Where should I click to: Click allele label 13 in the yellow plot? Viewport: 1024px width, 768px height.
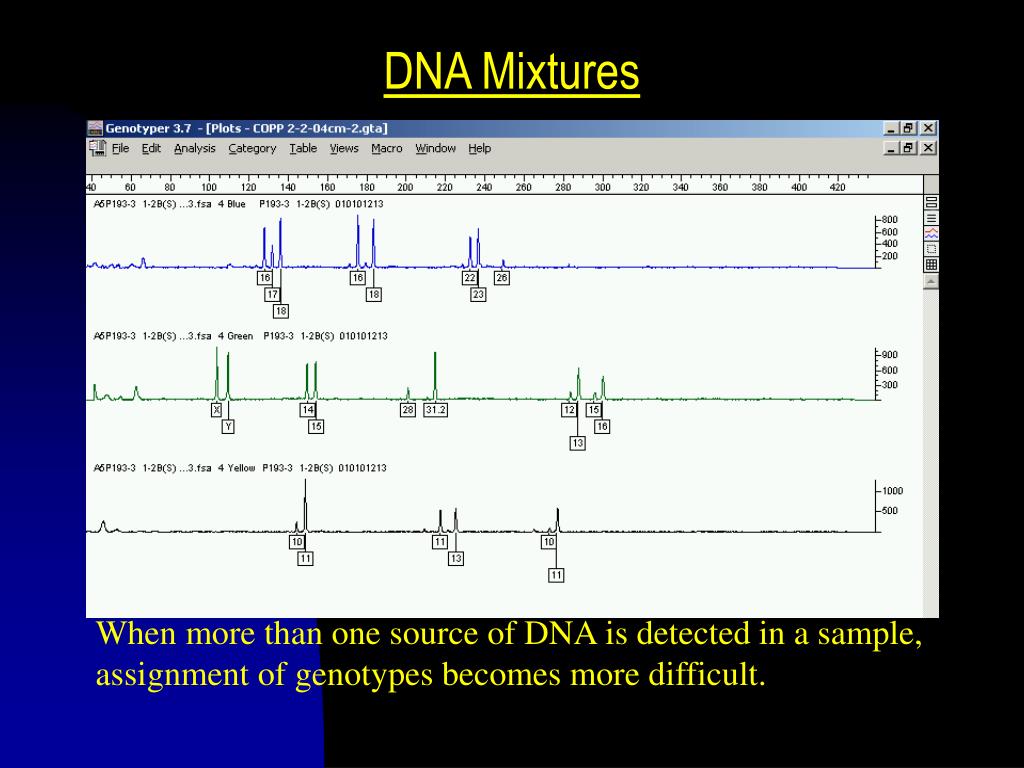pyautogui.click(x=456, y=558)
